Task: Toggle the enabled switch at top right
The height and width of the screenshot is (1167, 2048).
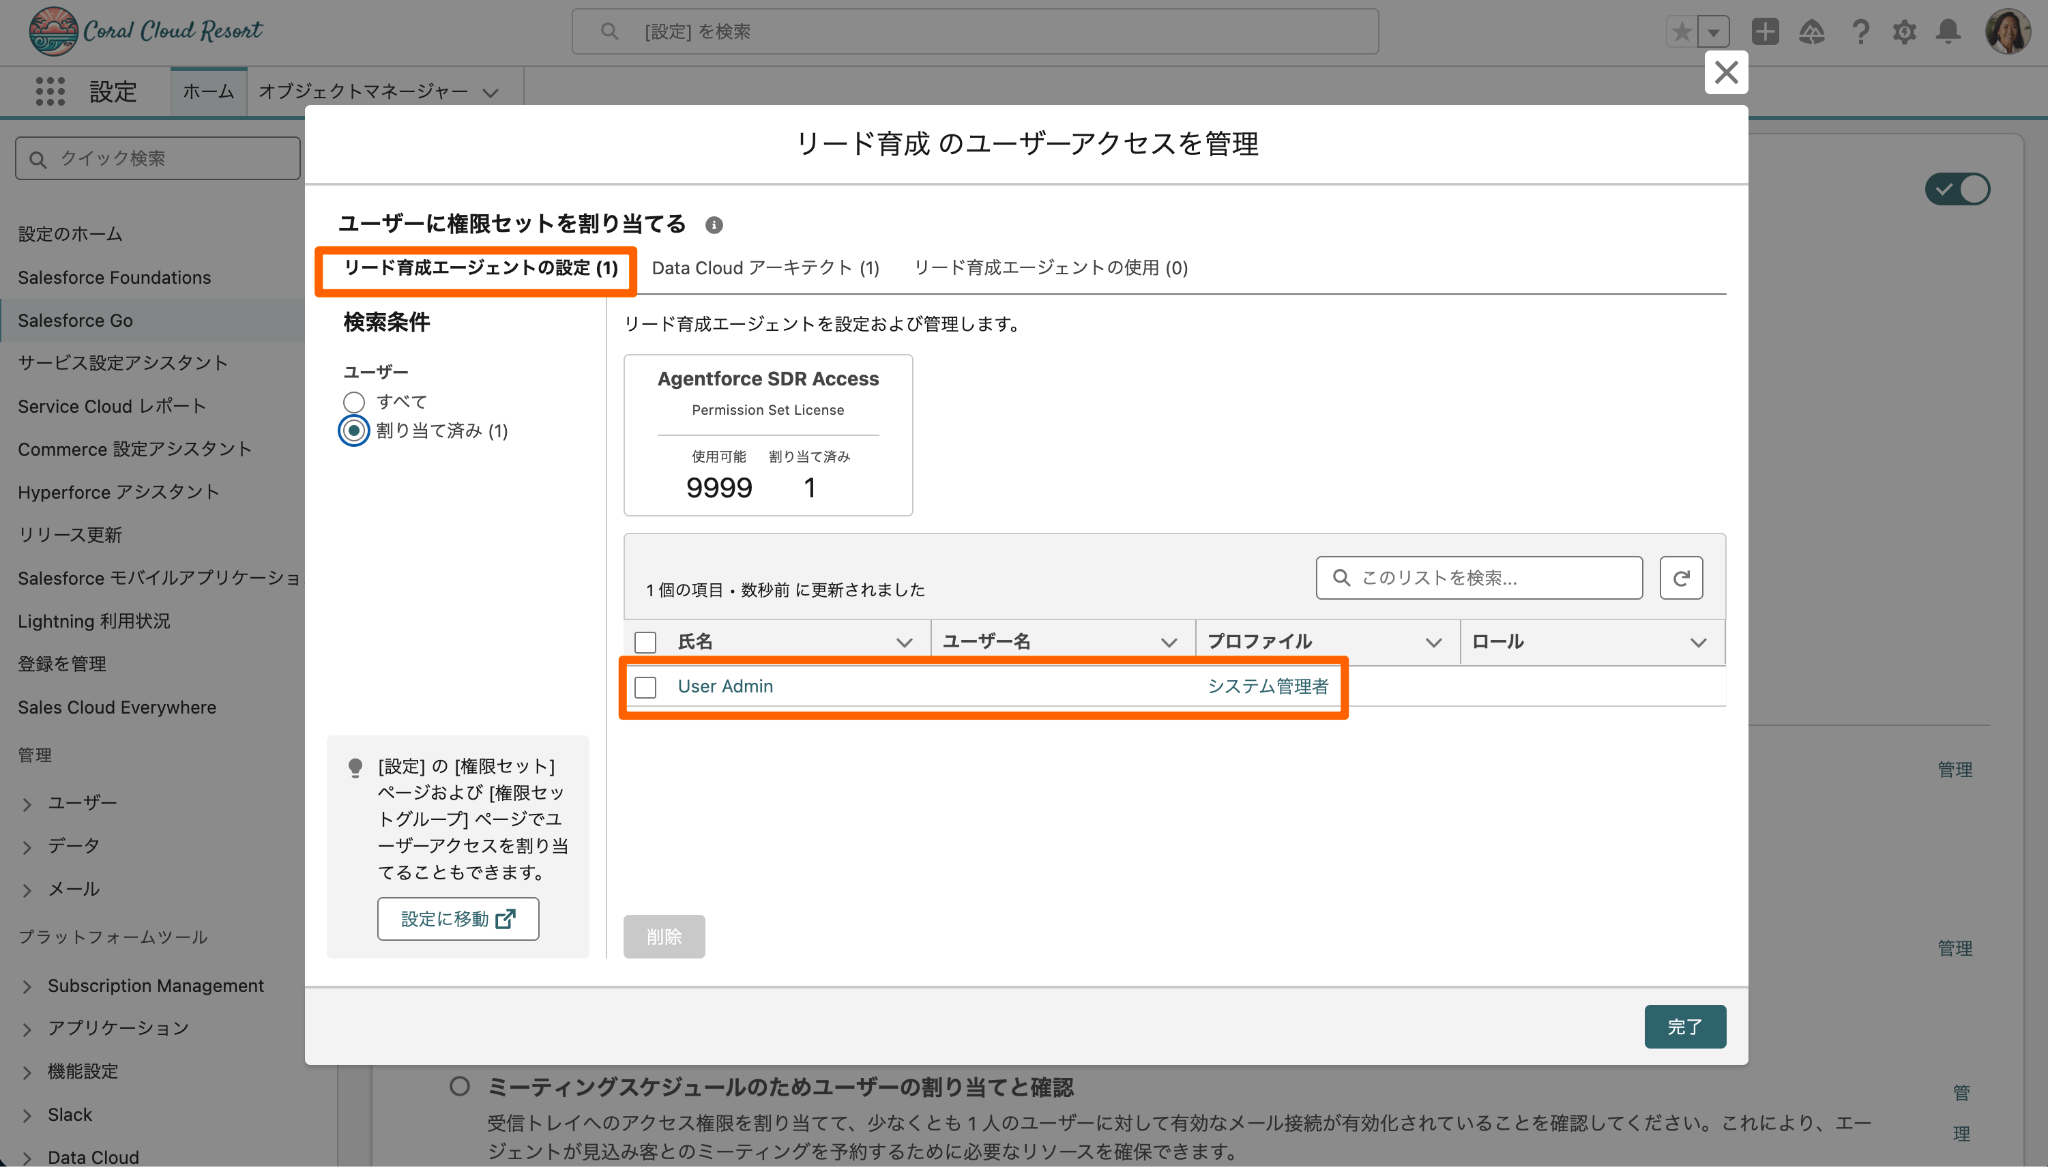Action: [x=1957, y=189]
